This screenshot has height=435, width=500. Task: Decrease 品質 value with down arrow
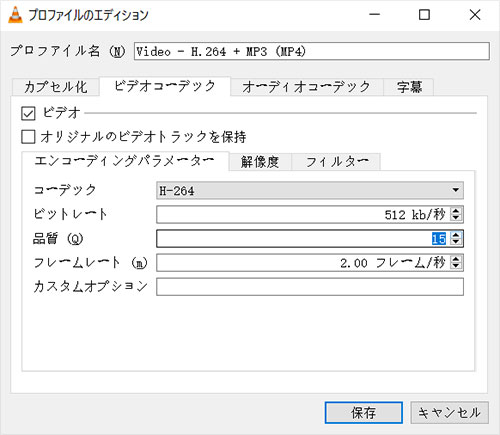(455, 242)
